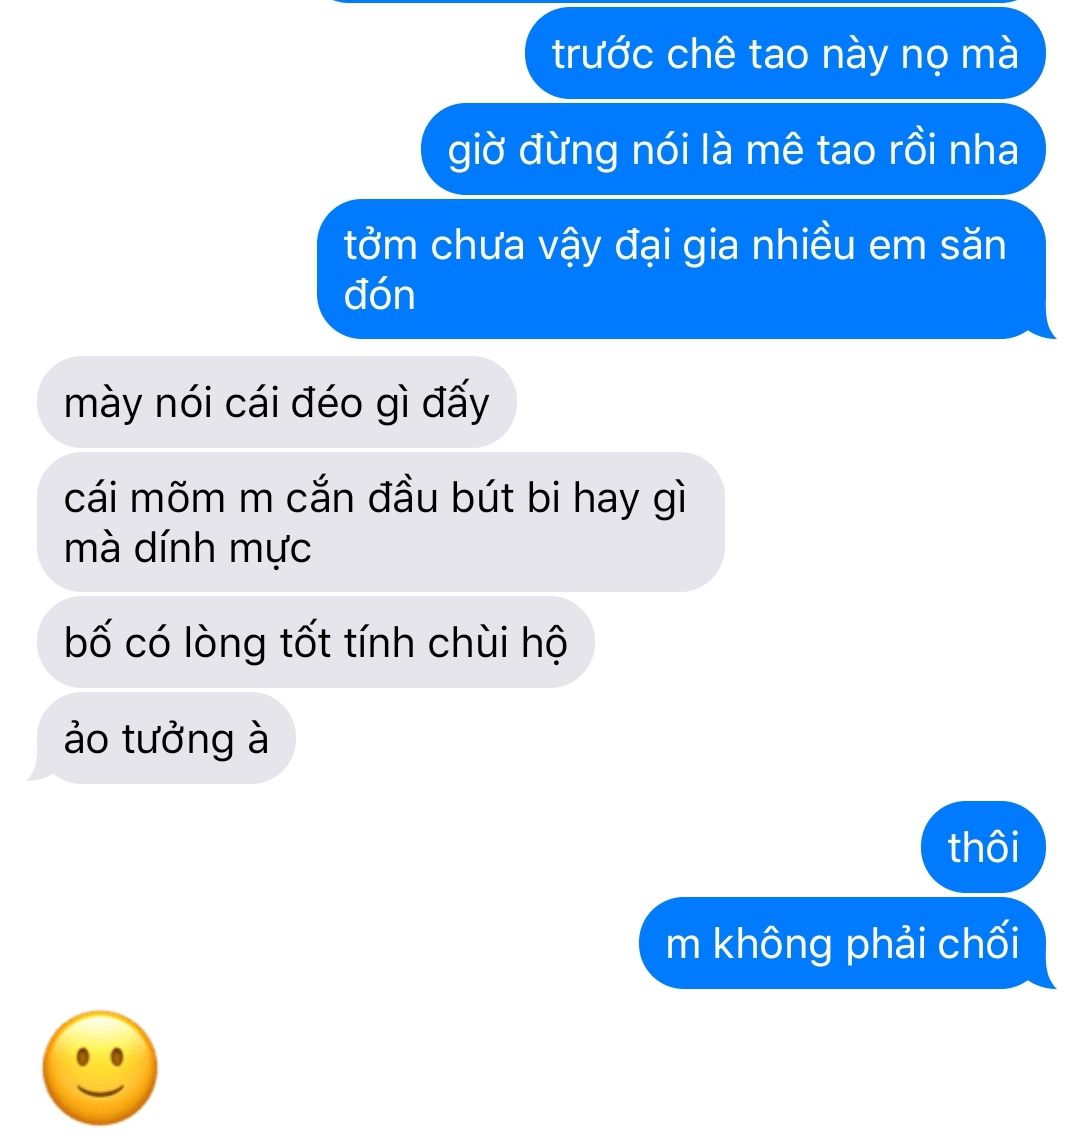The image size is (1080, 1137).
Task: Click the text 'mà dính mực' in the gray bubble
Action: point(187,548)
